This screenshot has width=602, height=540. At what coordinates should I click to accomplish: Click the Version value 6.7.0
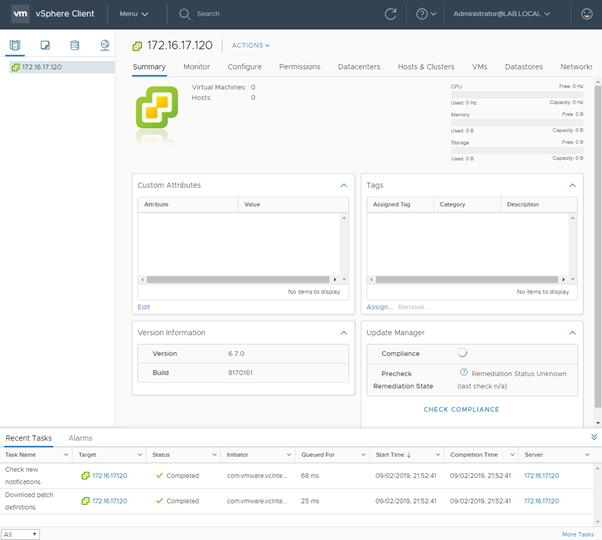pos(236,353)
